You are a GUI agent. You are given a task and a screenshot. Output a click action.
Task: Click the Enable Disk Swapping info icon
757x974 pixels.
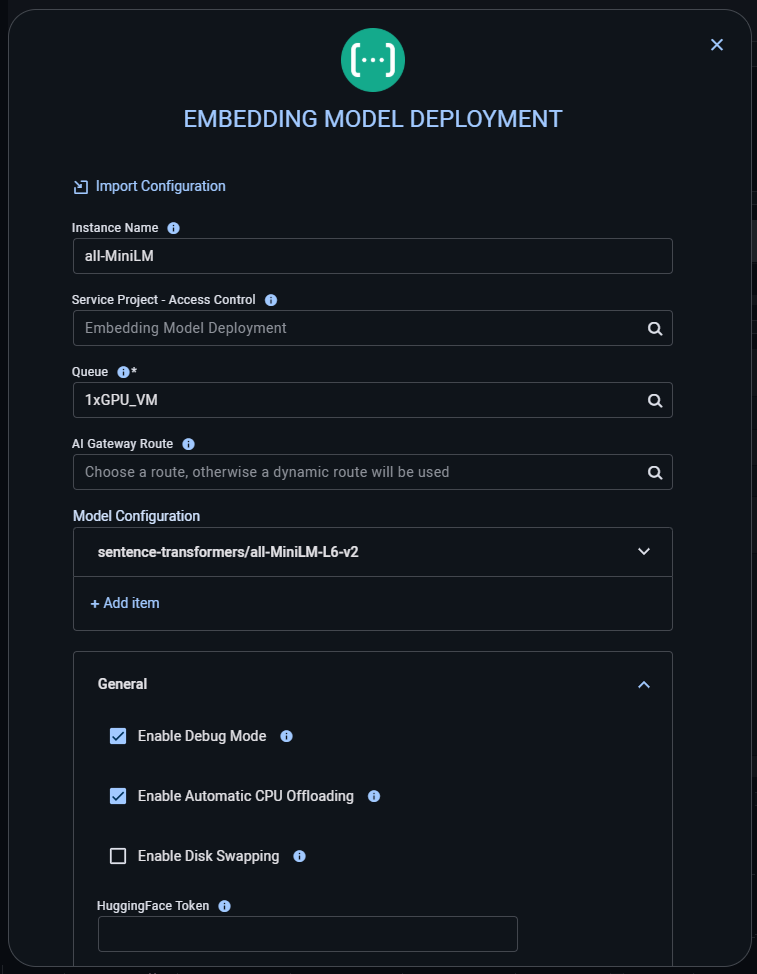298,856
